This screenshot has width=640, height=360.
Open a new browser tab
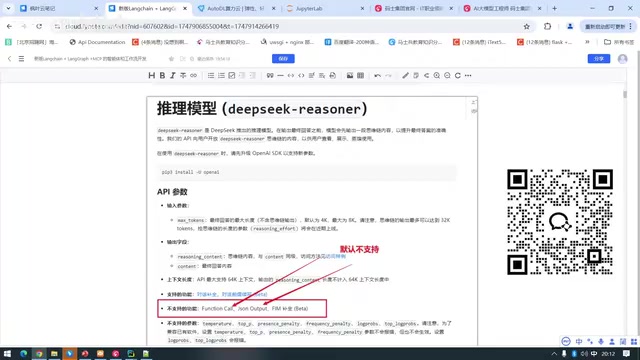(554, 8)
